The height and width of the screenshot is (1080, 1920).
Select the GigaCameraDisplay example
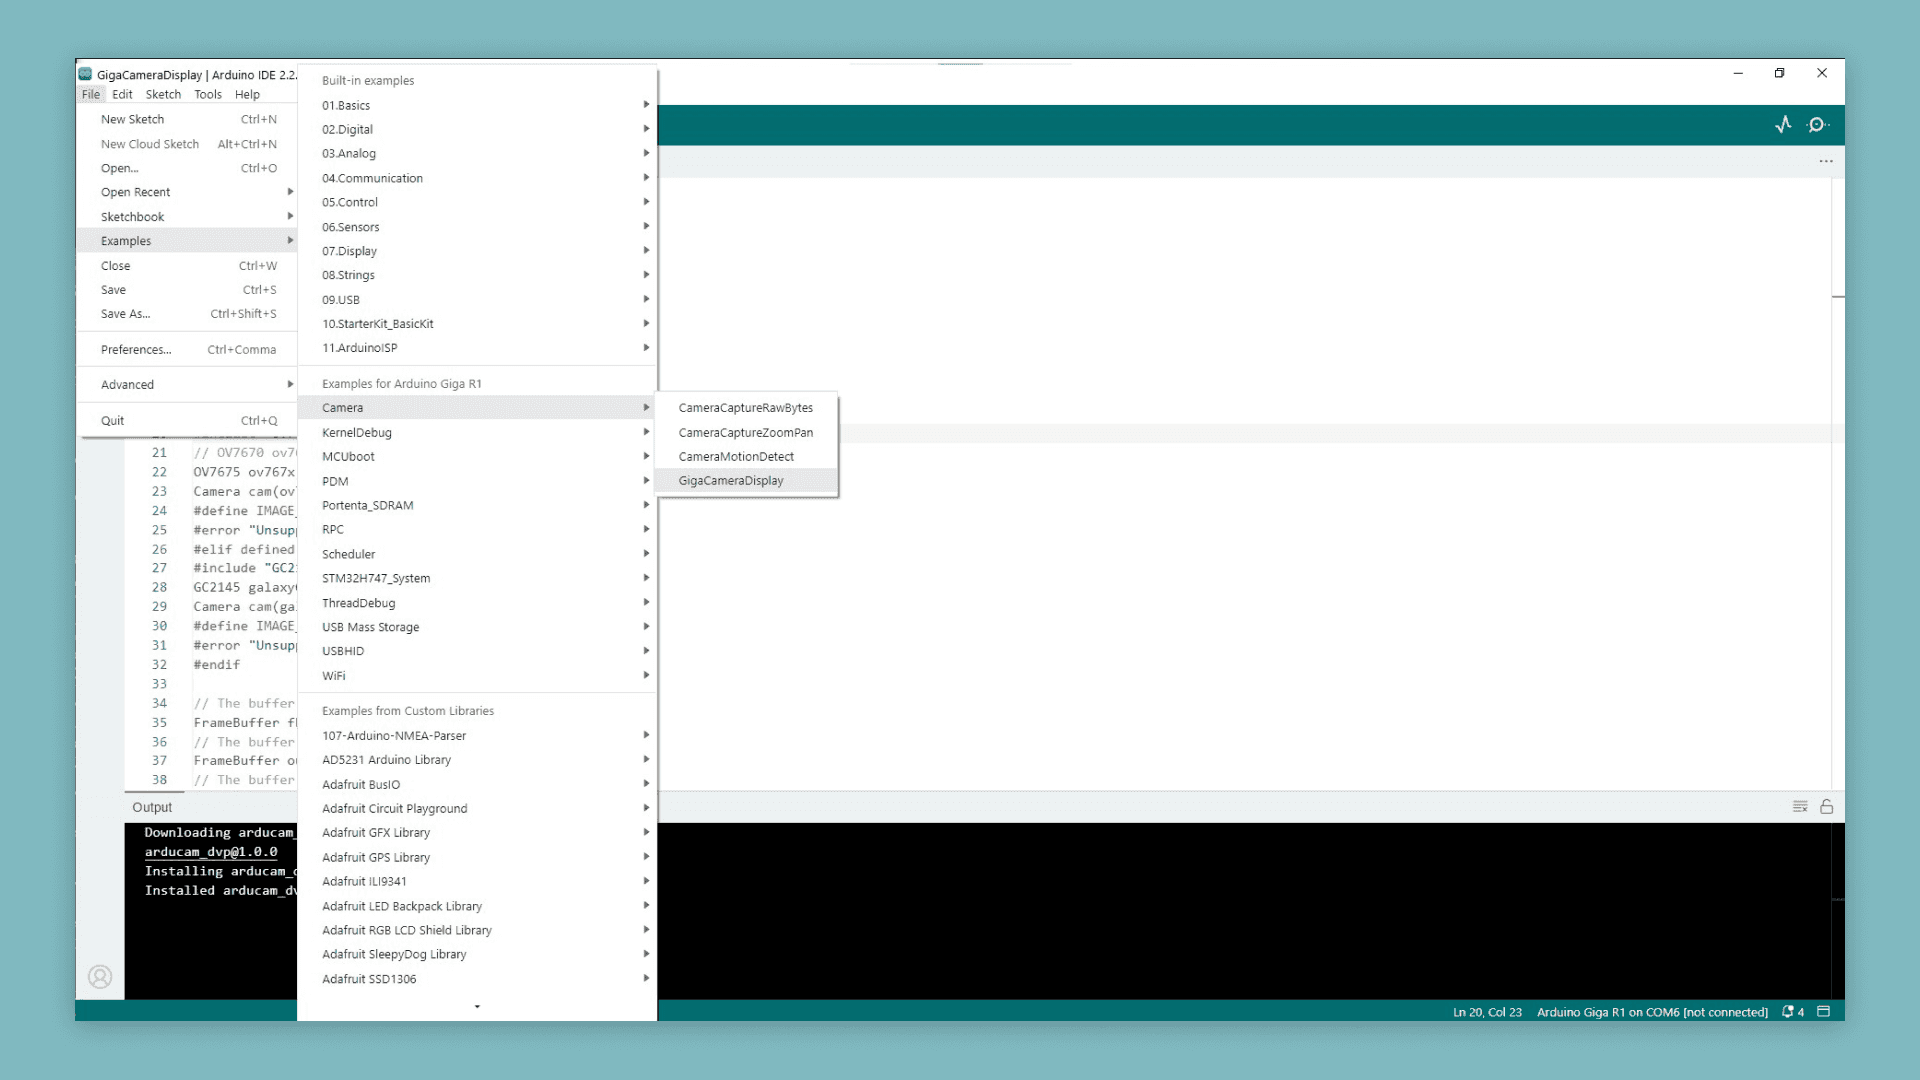[731, 481]
